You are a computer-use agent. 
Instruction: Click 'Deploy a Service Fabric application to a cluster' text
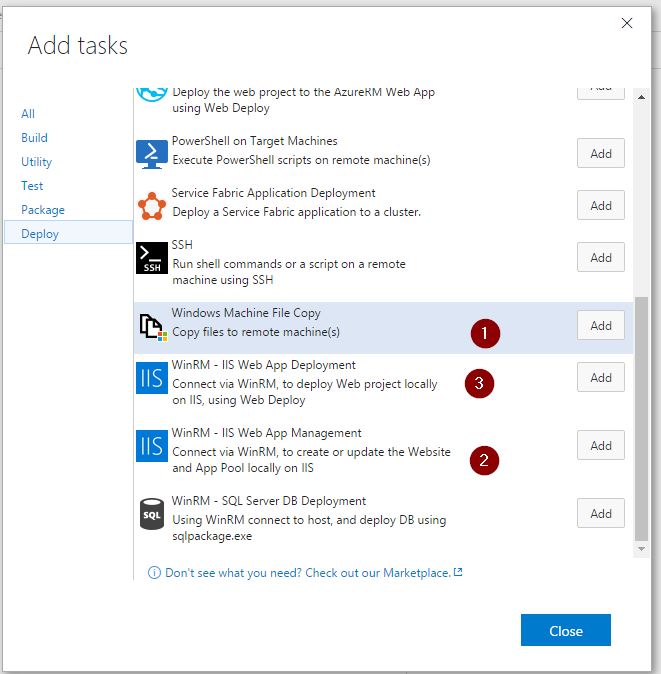(x=297, y=212)
